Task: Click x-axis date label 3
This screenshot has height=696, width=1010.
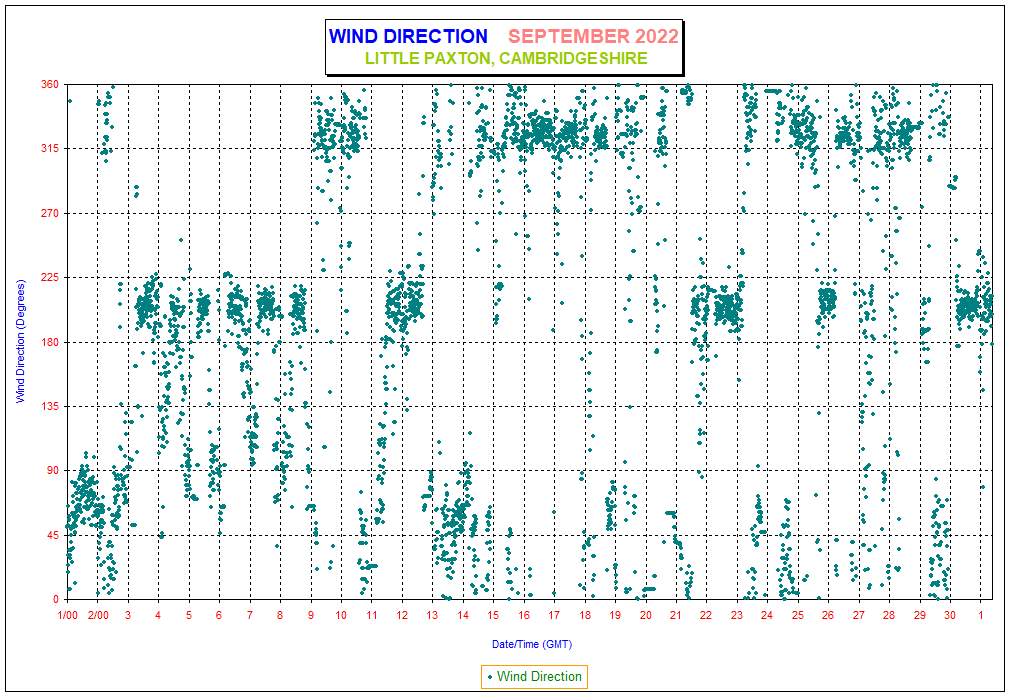Action: (x=128, y=616)
